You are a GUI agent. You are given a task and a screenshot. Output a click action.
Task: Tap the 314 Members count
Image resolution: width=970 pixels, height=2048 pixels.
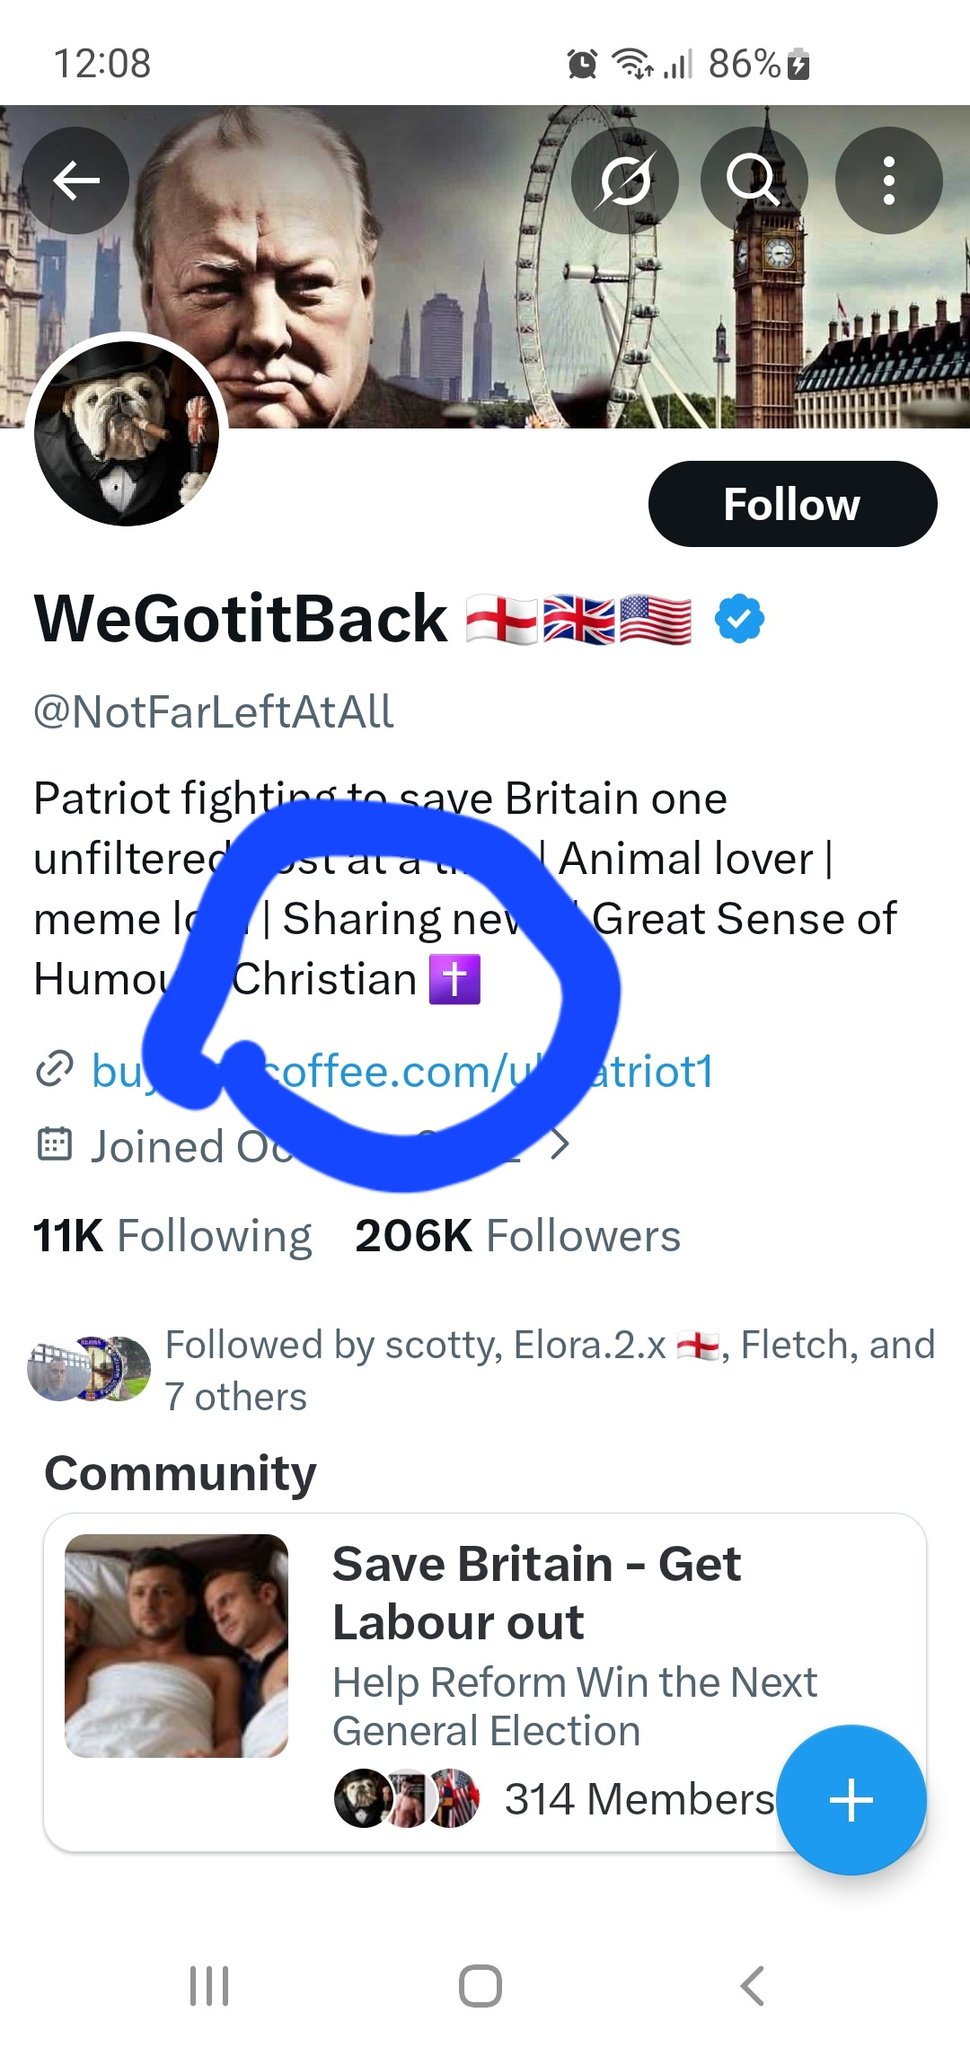click(638, 1799)
